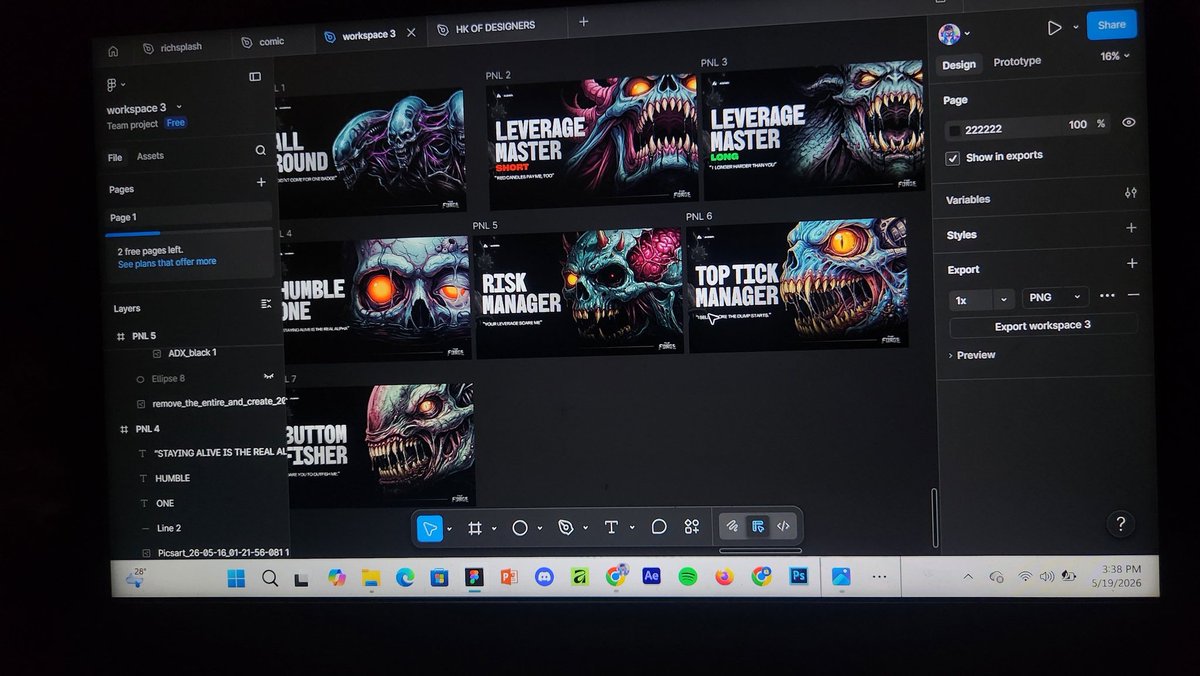Toggle page background visibility eye
The image size is (1200, 676).
tap(1129, 122)
